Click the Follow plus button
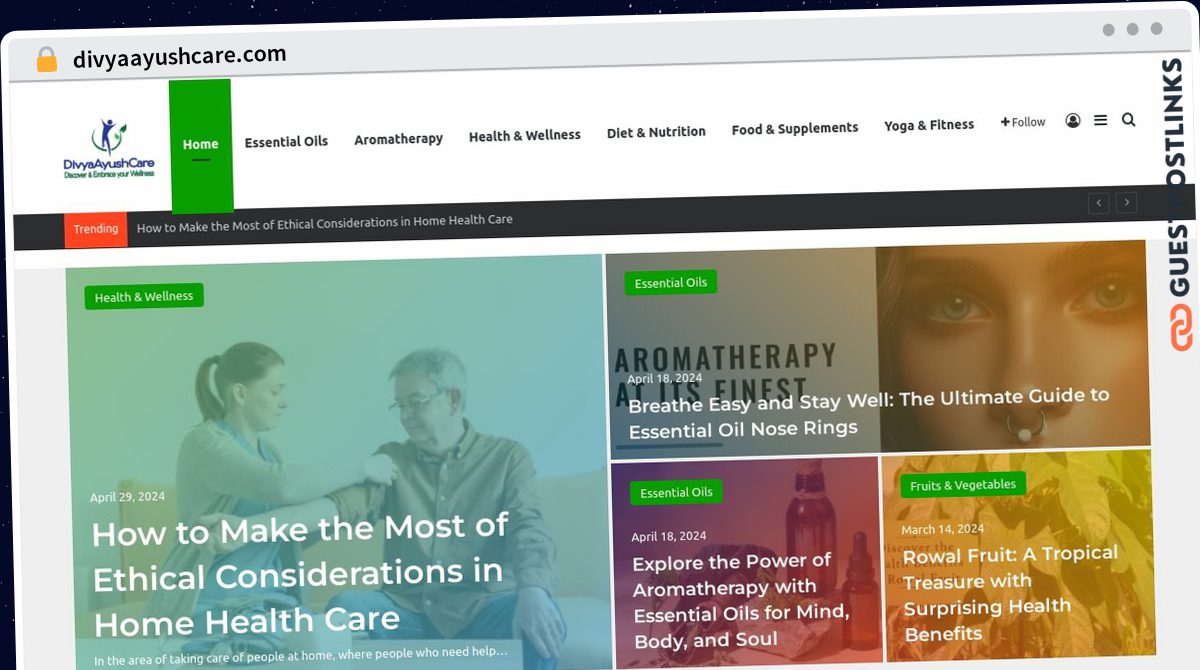This screenshot has width=1200, height=670. (1023, 122)
